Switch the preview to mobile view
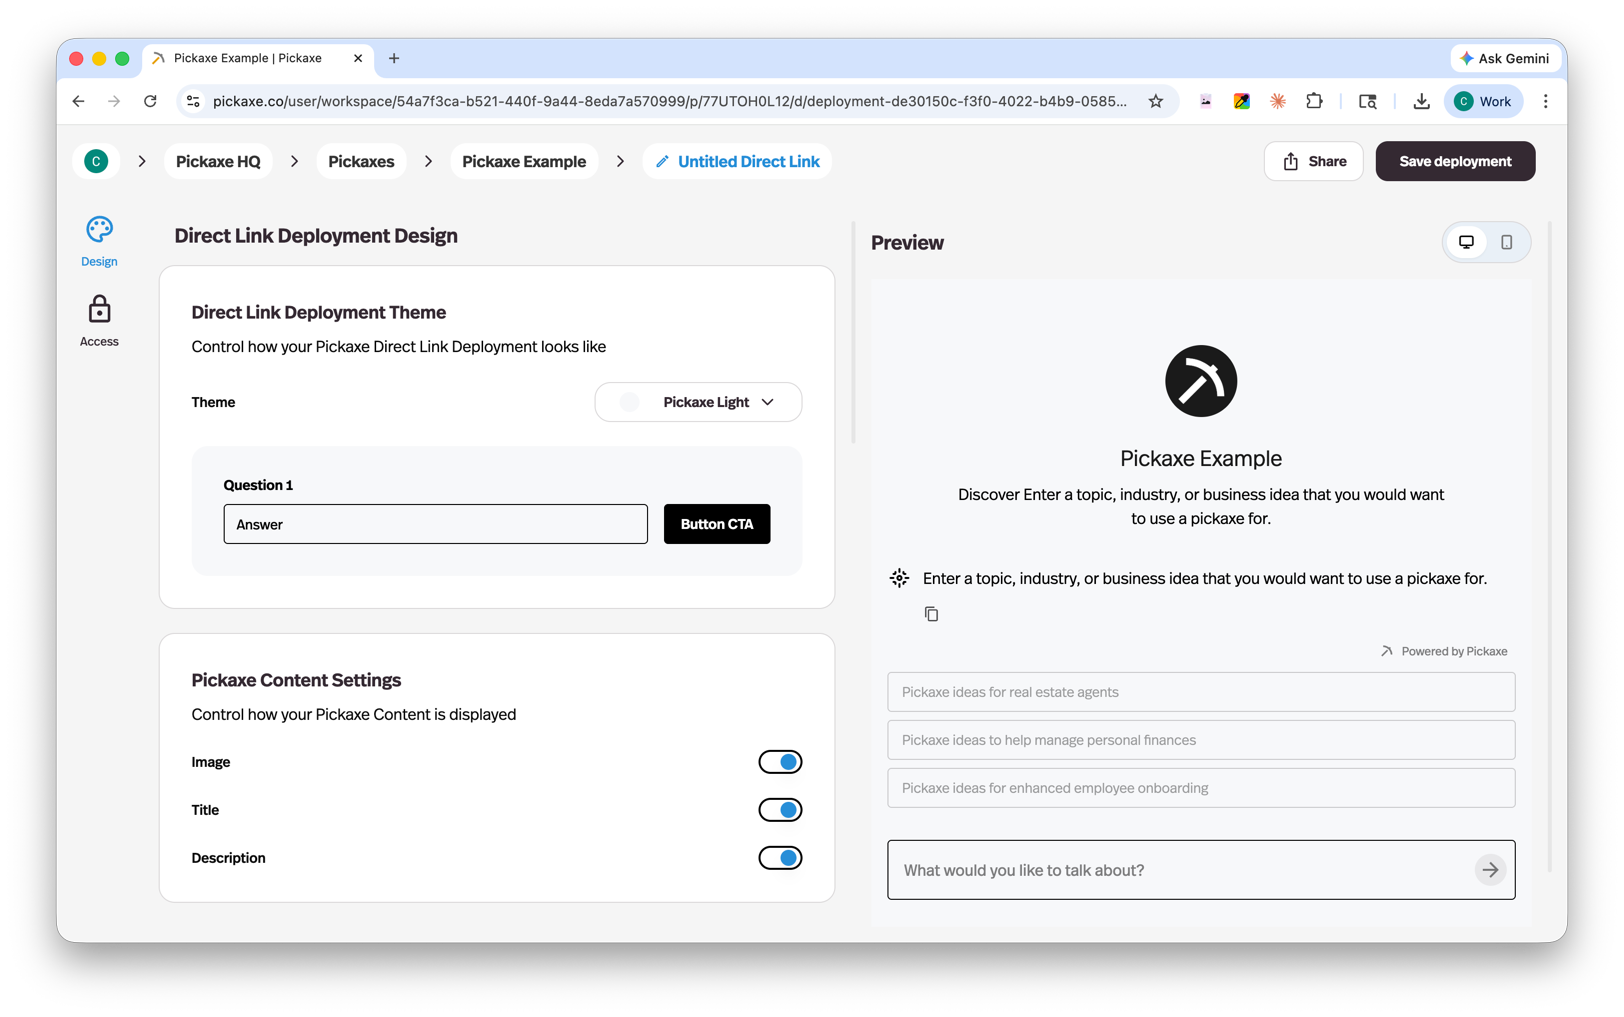 click(1507, 242)
